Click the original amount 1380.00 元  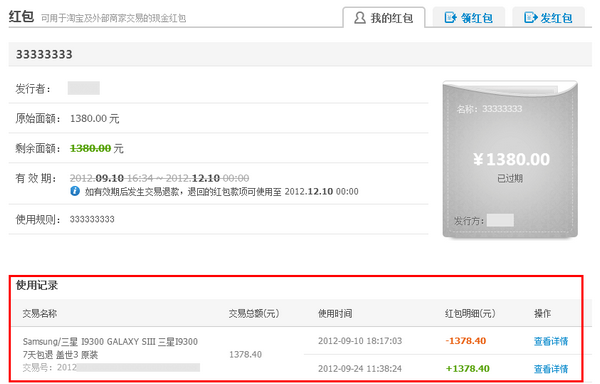click(x=95, y=119)
